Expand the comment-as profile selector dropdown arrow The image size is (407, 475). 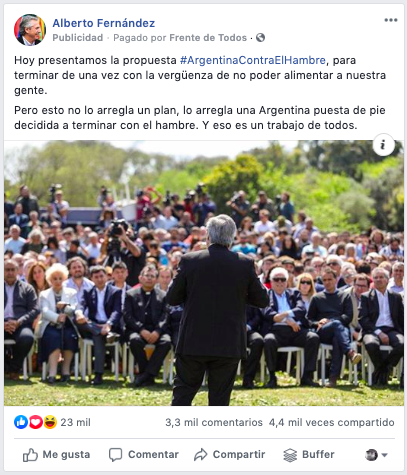tap(384, 455)
